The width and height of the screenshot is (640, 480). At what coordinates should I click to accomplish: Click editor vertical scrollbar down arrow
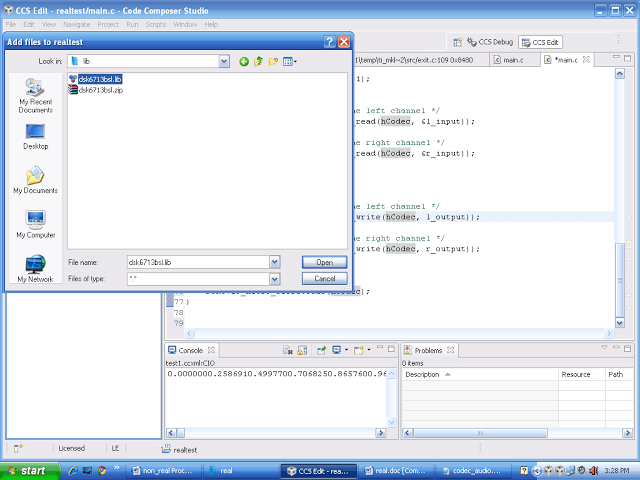pyautogui.click(x=620, y=323)
